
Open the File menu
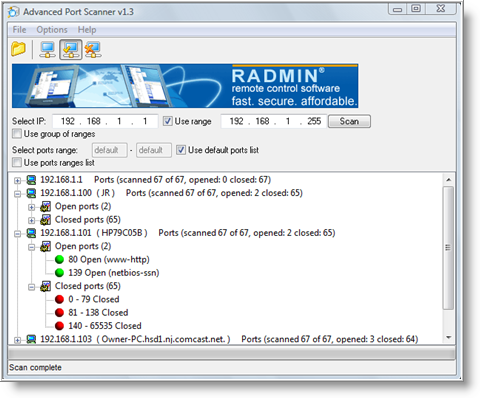19,30
